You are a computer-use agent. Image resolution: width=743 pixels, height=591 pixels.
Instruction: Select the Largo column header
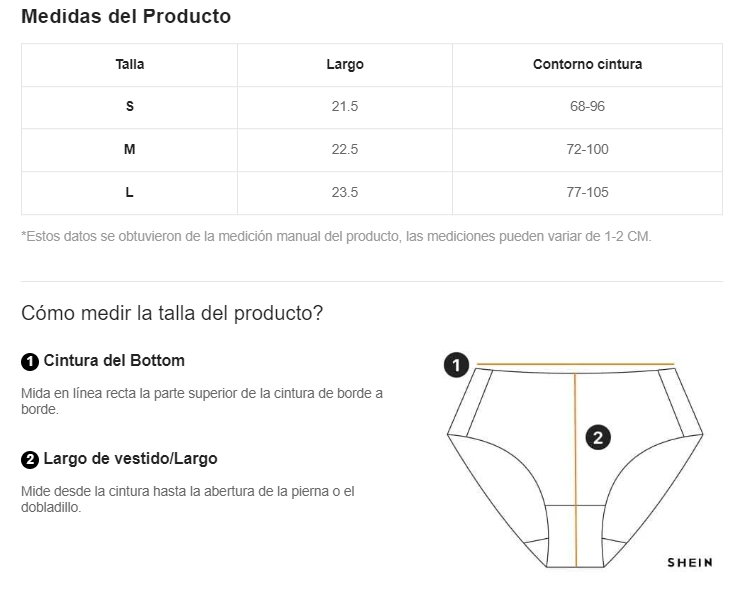point(345,65)
